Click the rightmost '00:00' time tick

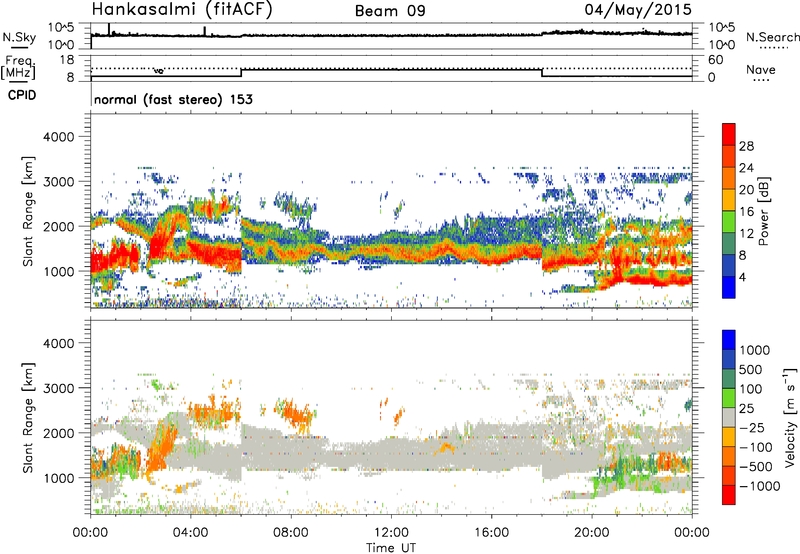click(692, 533)
